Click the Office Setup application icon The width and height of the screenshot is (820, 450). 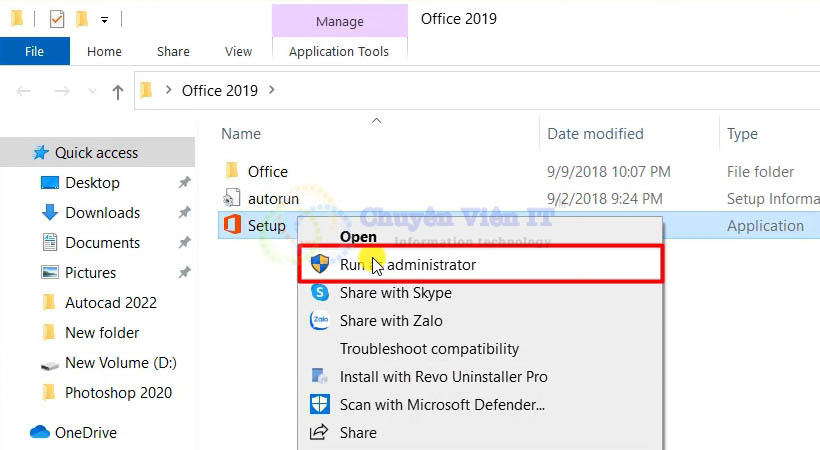tap(232, 226)
